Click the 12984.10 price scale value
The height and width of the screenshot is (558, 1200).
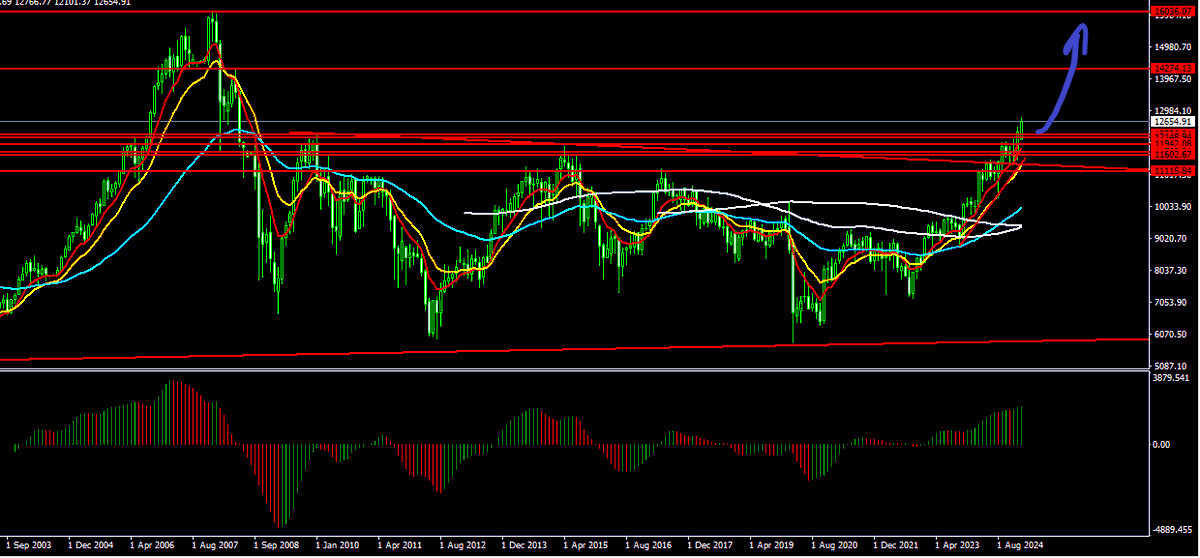tap(1172, 111)
